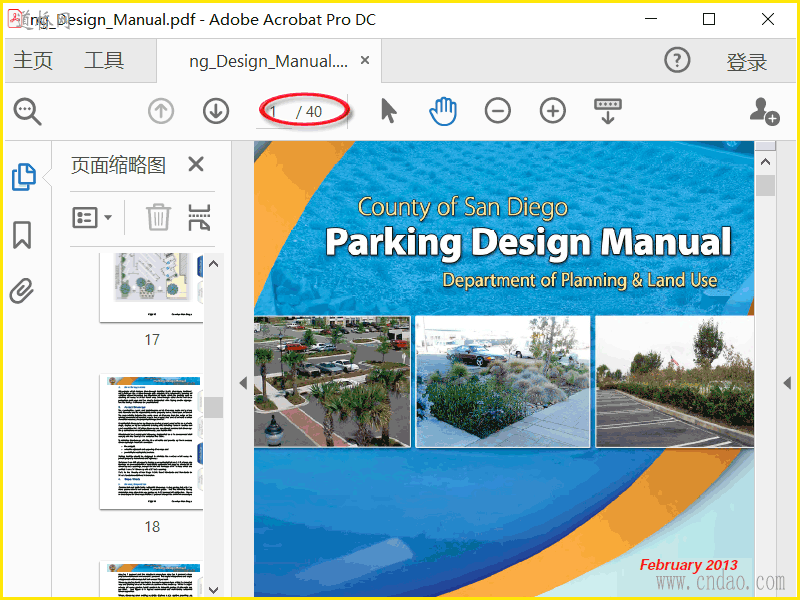The image size is (800, 600).
Task: Click document scroll up arrow
Action: 765,162
